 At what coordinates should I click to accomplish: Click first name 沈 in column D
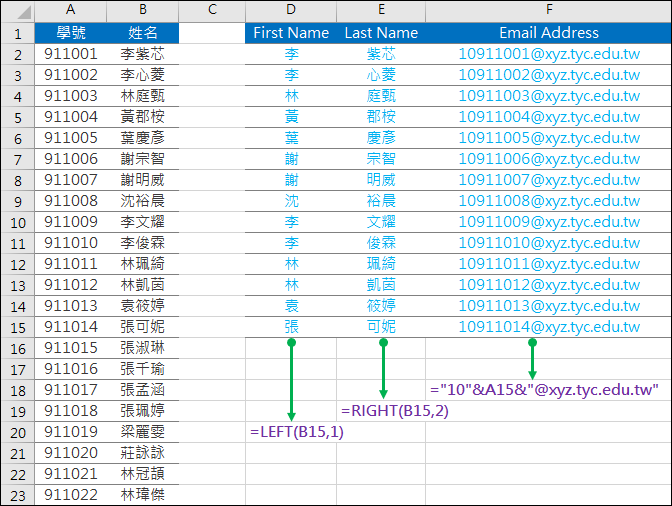[x=291, y=201]
